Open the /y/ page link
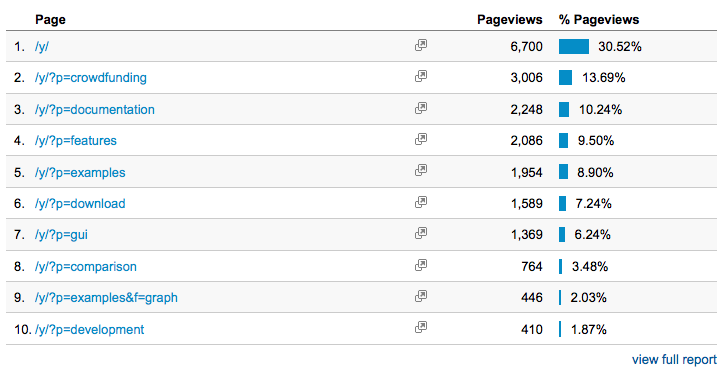The image size is (720, 371). click(41, 47)
